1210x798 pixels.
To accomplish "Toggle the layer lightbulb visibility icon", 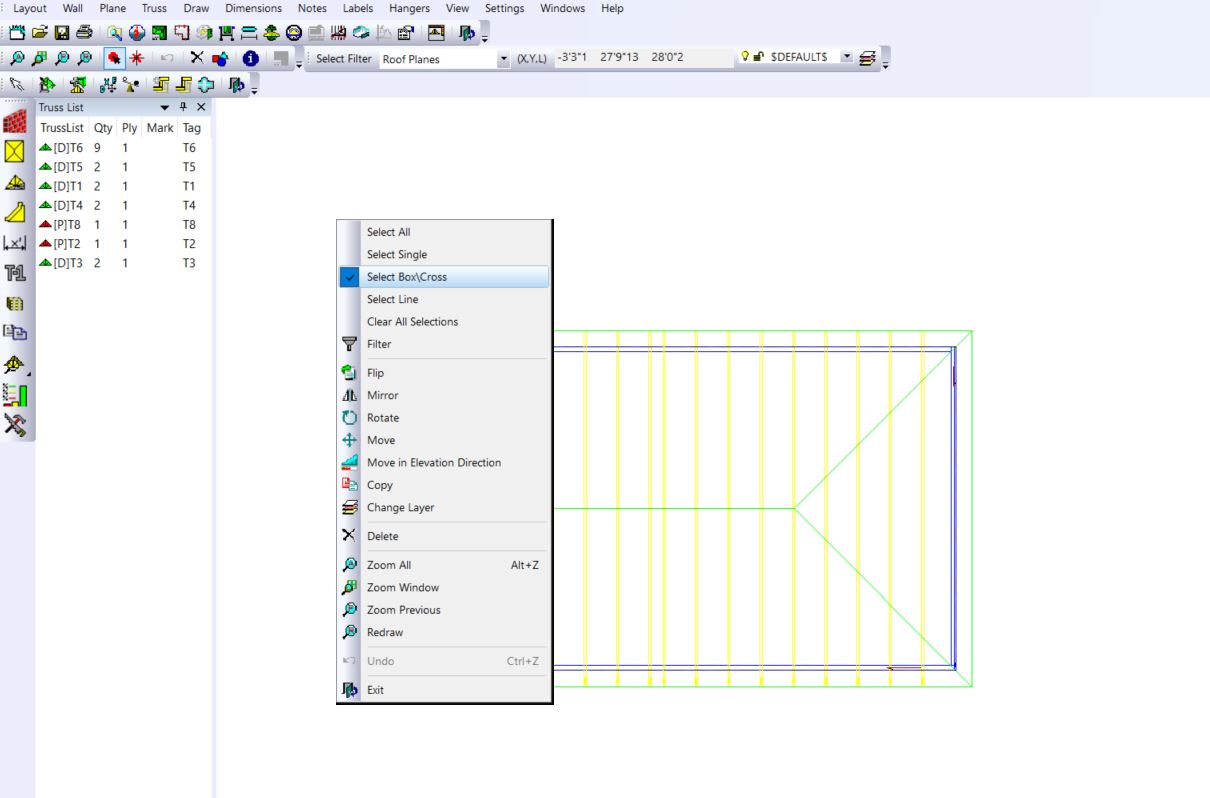I will [746, 58].
